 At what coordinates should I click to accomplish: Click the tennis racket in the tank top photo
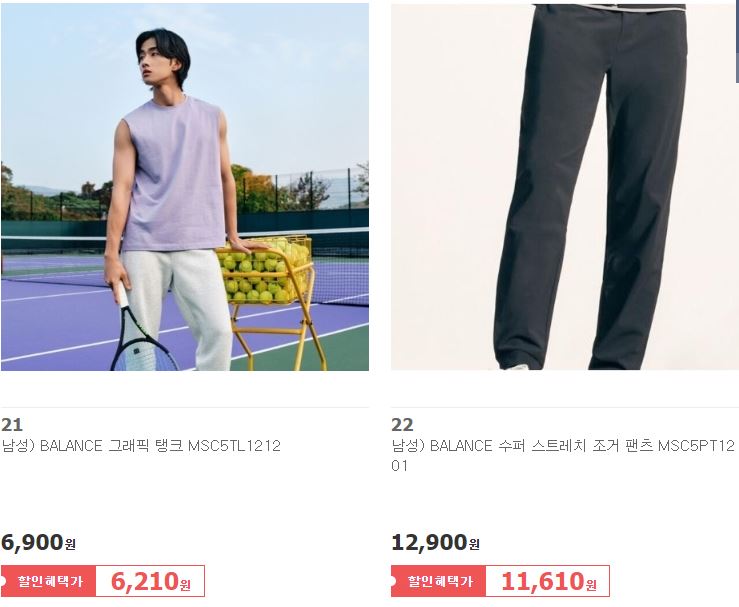click(139, 330)
